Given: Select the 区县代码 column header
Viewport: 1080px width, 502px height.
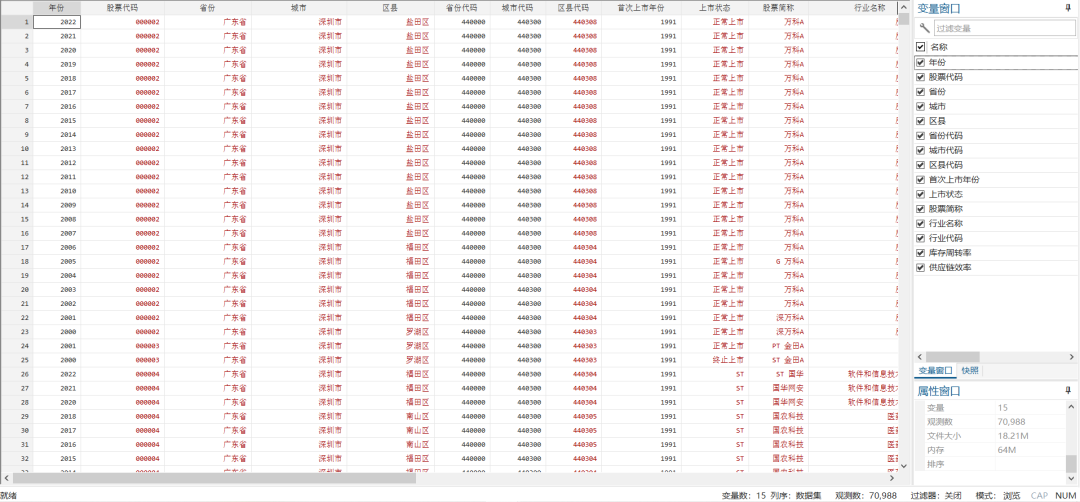Looking at the screenshot, I should pos(573,8).
